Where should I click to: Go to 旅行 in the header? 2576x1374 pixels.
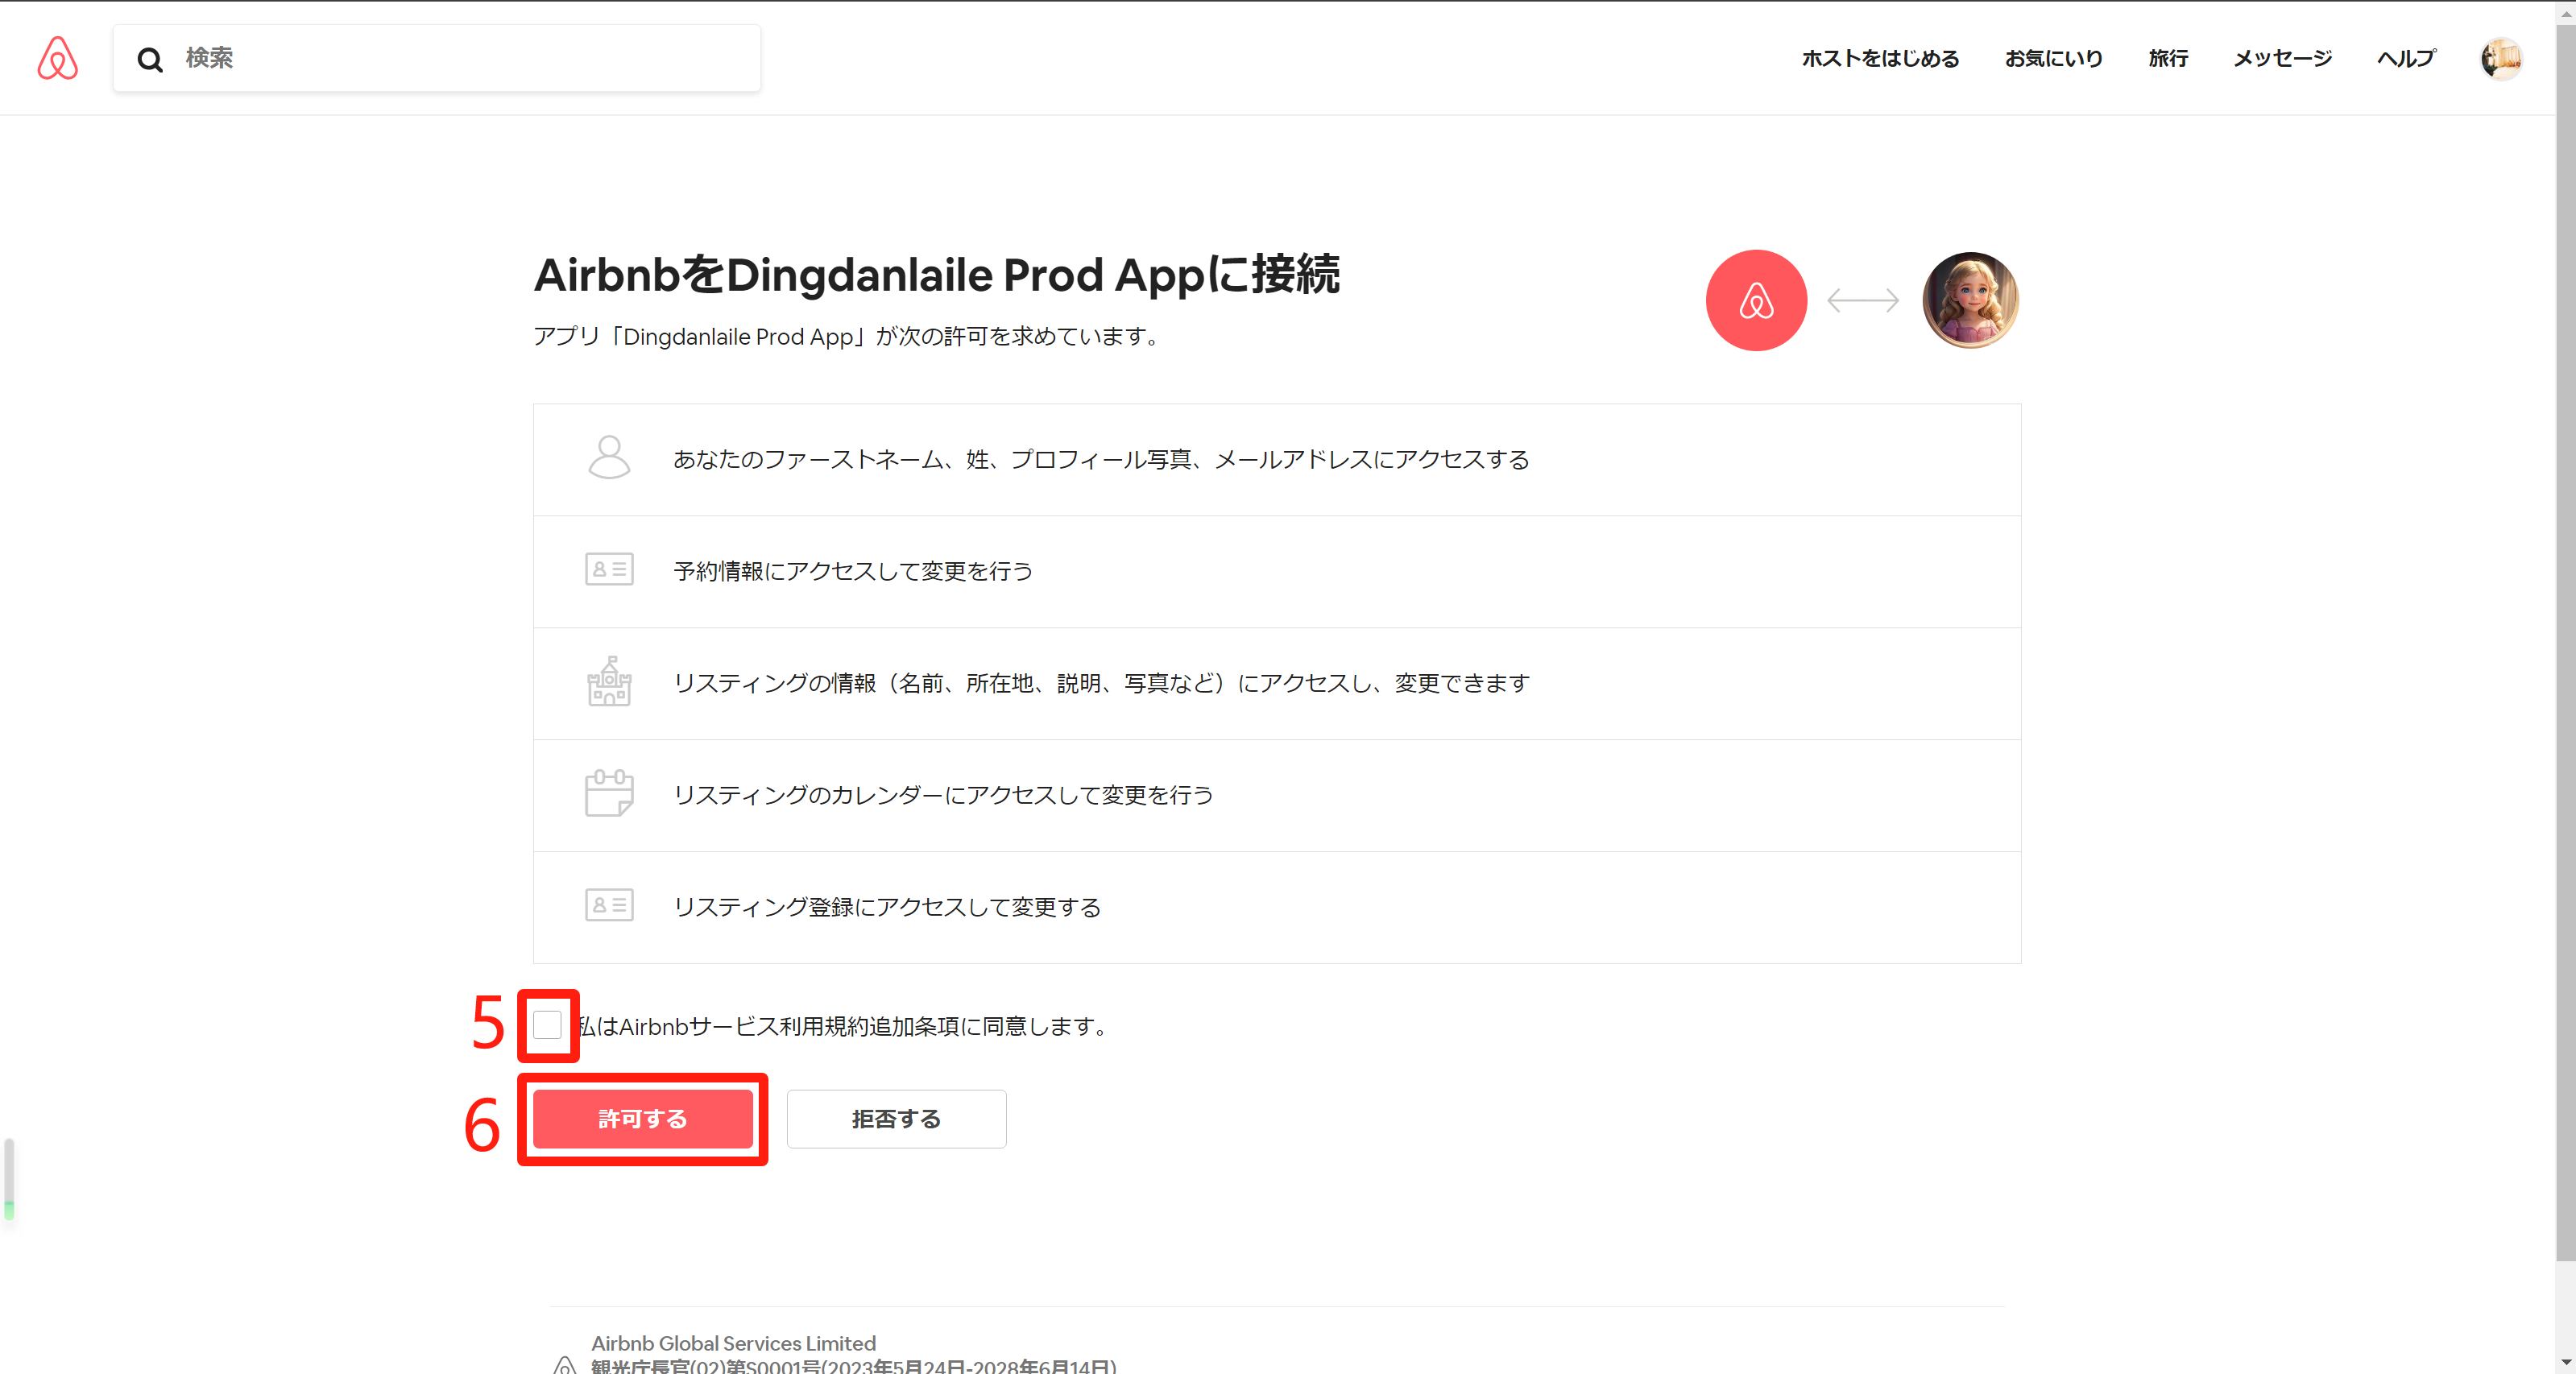click(x=2168, y=58)
